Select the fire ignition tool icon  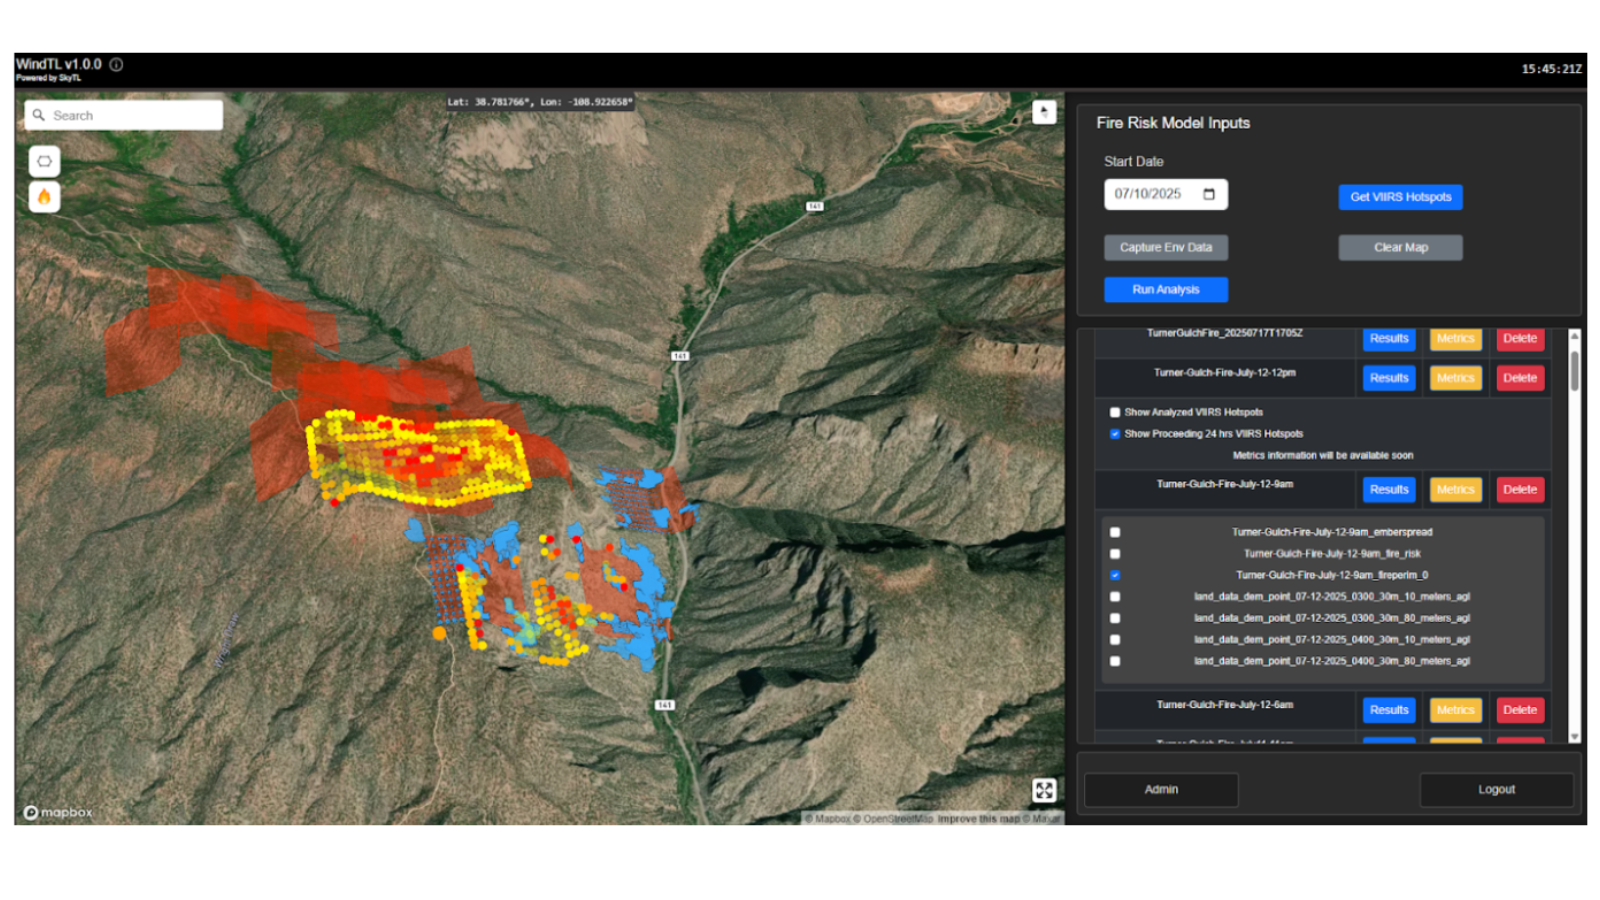[x=44, y=197]
